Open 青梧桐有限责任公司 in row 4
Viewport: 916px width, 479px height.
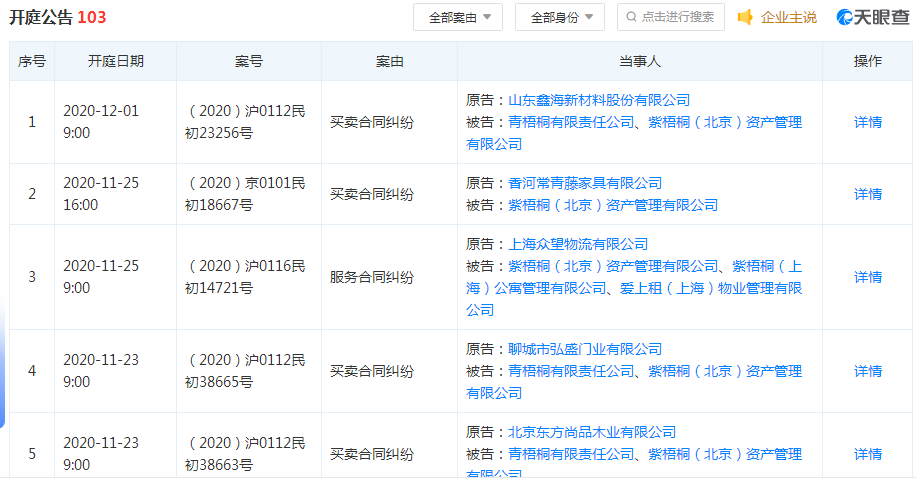pyautogui.click(x=571, y=371)
